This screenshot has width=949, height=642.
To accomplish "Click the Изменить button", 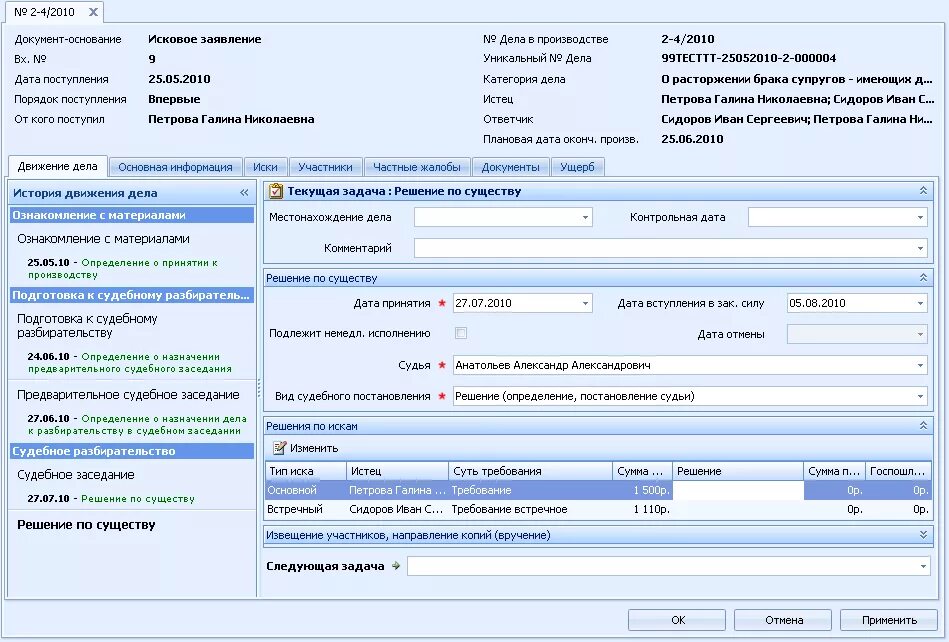I will [x=306, y=448].
